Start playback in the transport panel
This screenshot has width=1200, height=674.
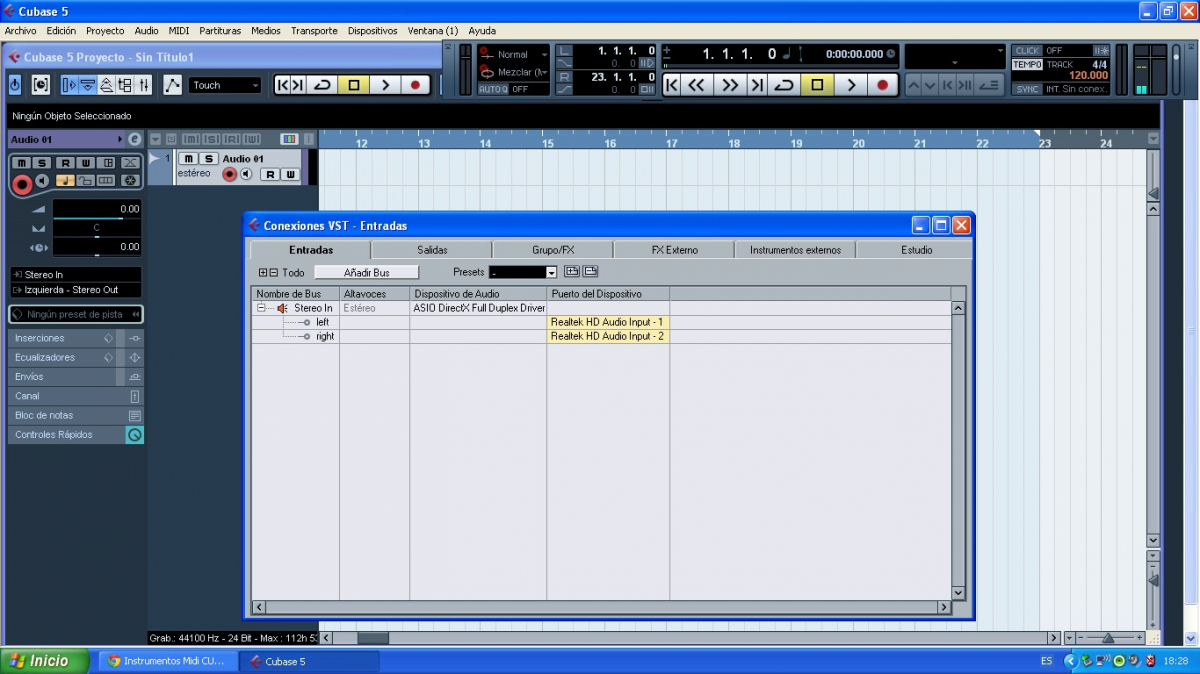pos(851,85)
